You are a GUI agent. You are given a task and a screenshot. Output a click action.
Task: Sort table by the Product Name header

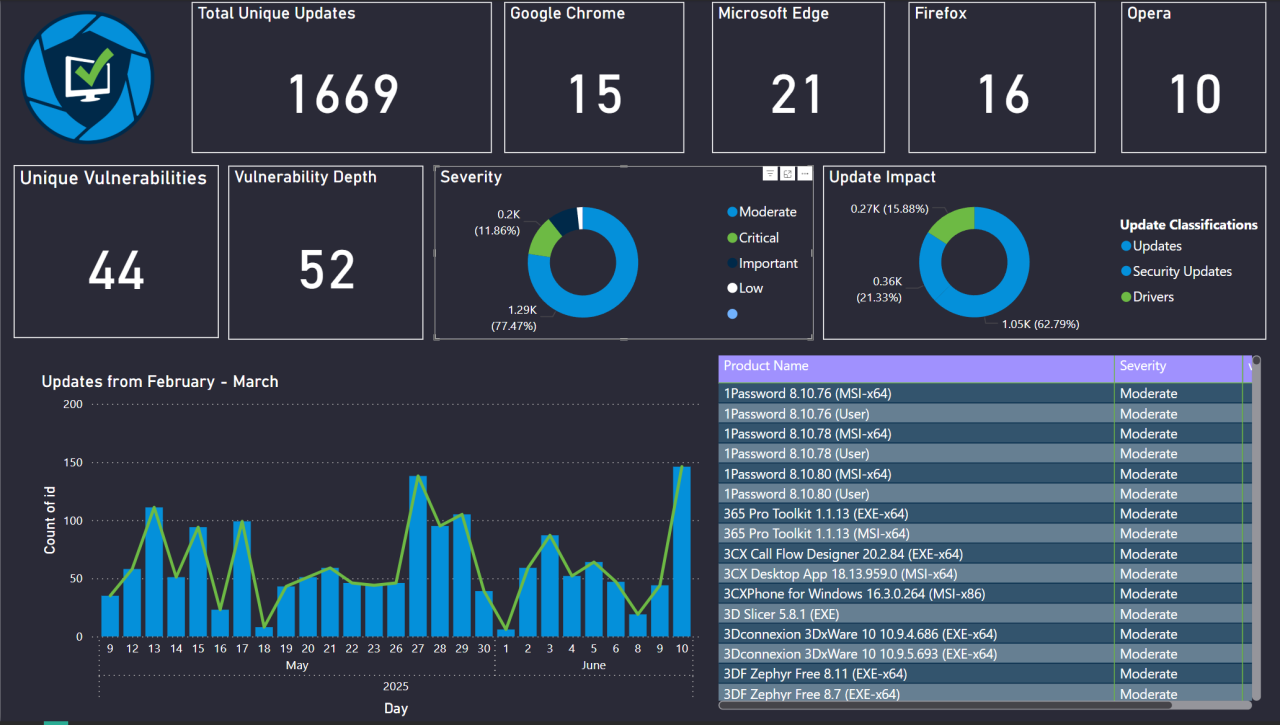click(765, 366)
